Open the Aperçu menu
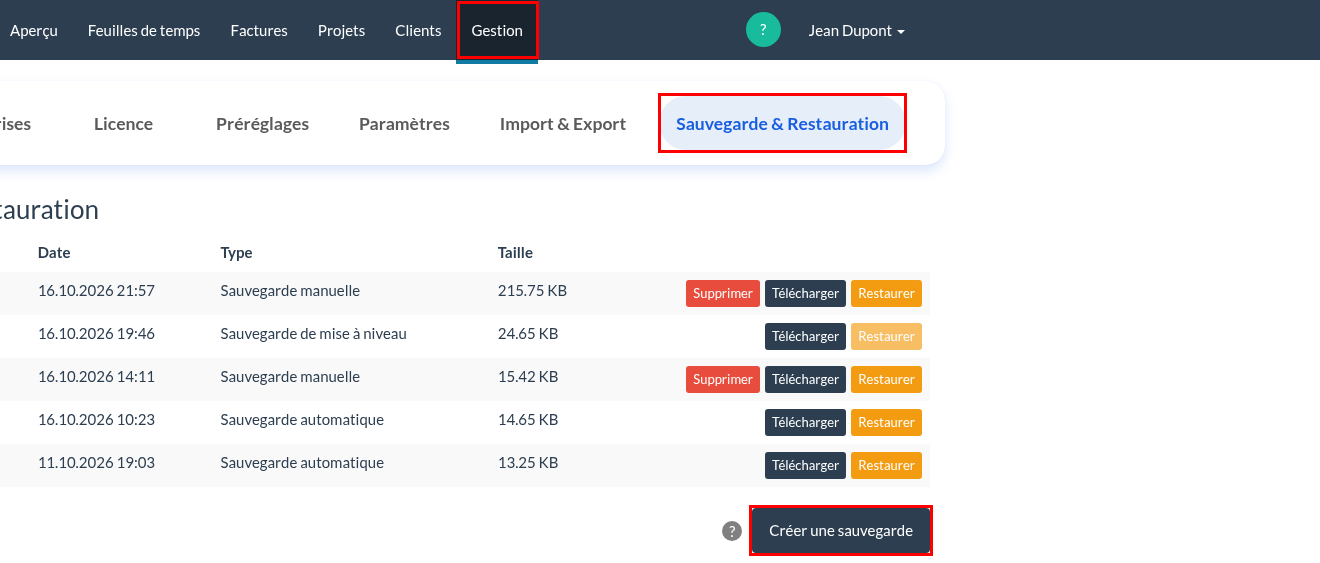The image size is (1320, 563). pyautogui.click(x=34, y=31)
